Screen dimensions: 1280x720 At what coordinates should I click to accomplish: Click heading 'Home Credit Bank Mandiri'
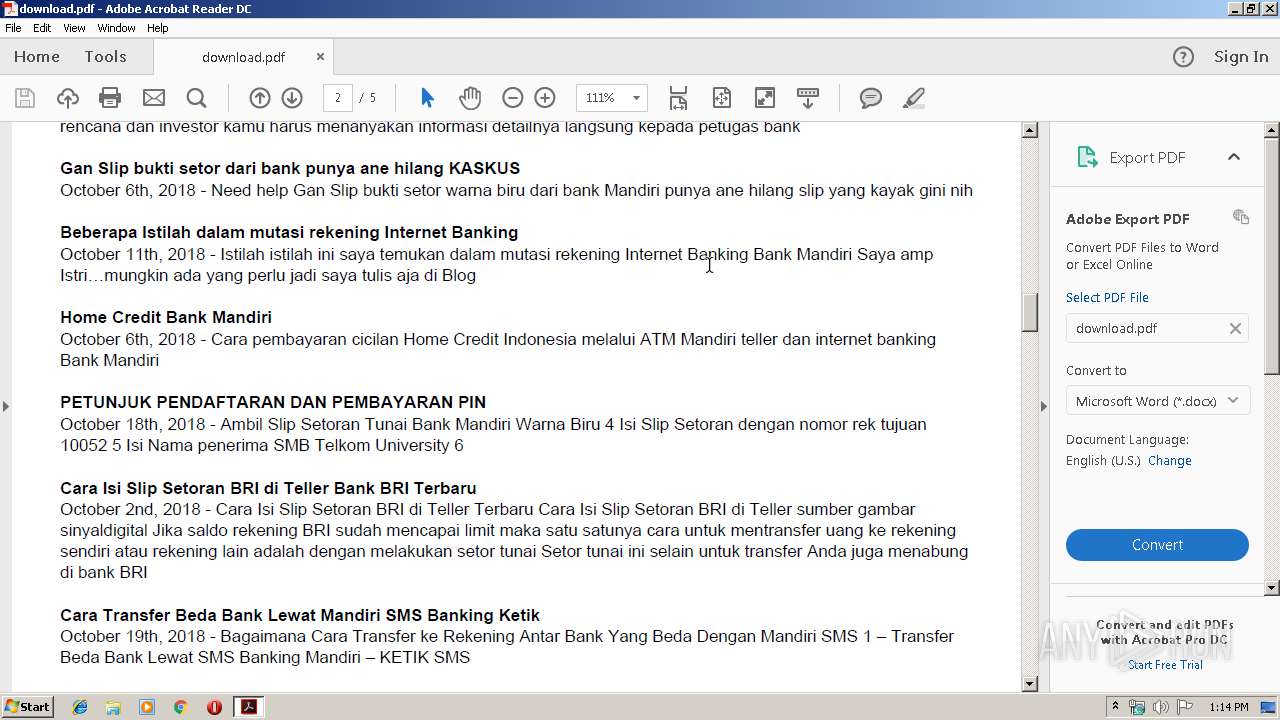166,317
